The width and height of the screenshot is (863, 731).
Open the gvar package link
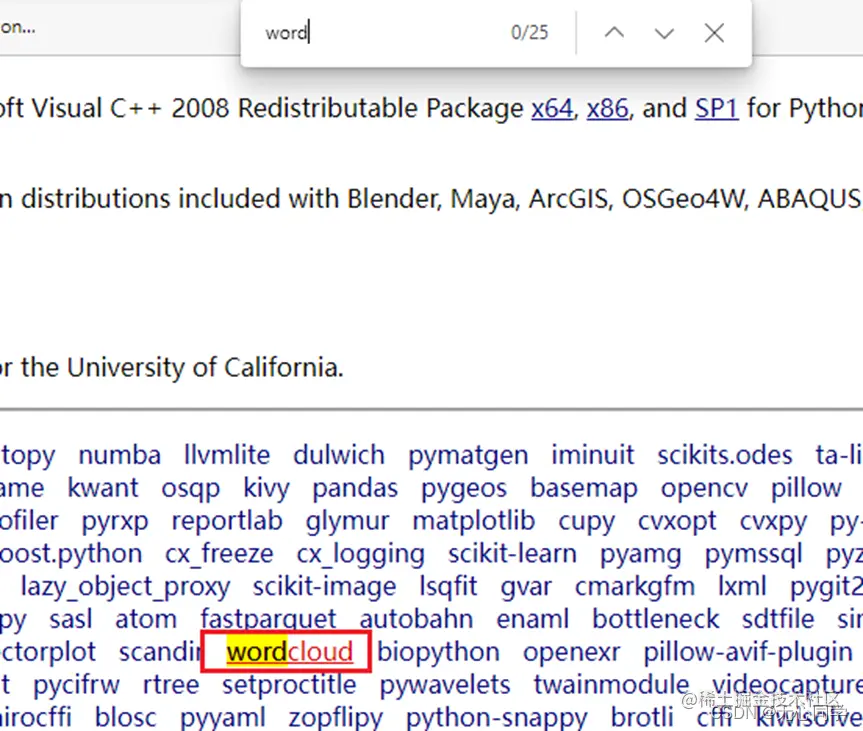click(x=526, y=587)
